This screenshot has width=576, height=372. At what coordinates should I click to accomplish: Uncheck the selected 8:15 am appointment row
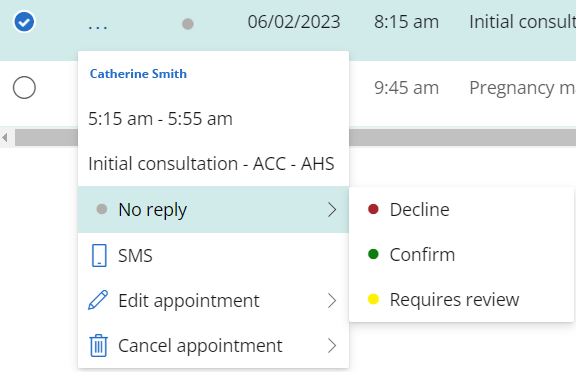coord(24,22)
